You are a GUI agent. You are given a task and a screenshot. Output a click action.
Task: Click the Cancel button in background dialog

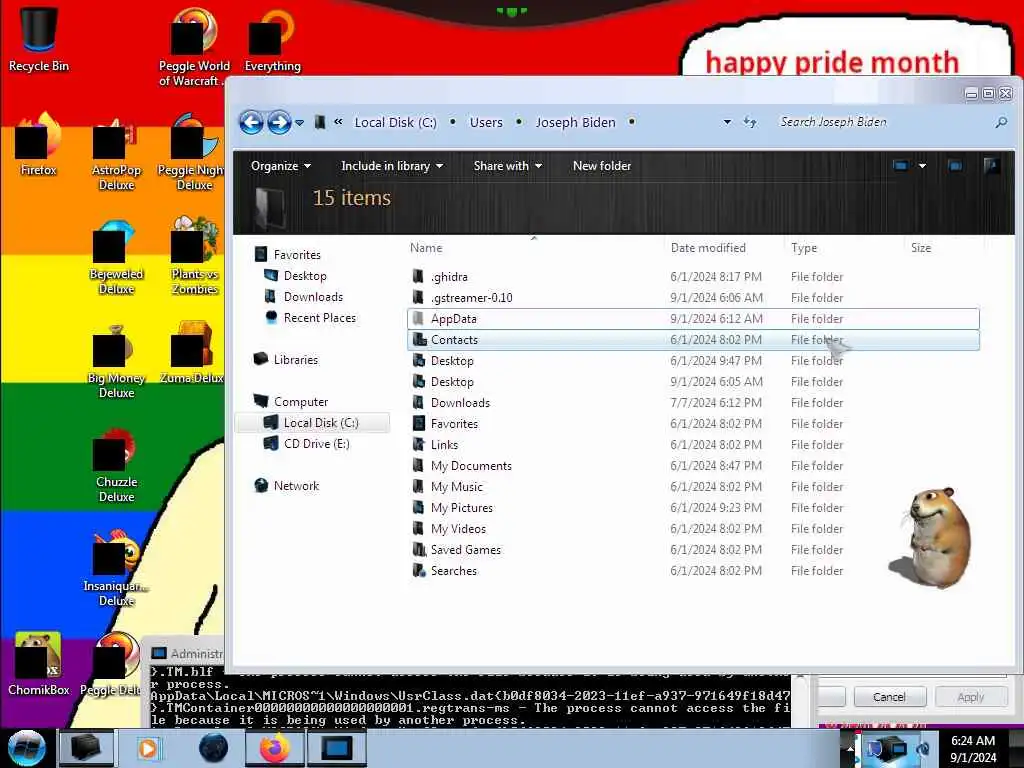point(889,697)
